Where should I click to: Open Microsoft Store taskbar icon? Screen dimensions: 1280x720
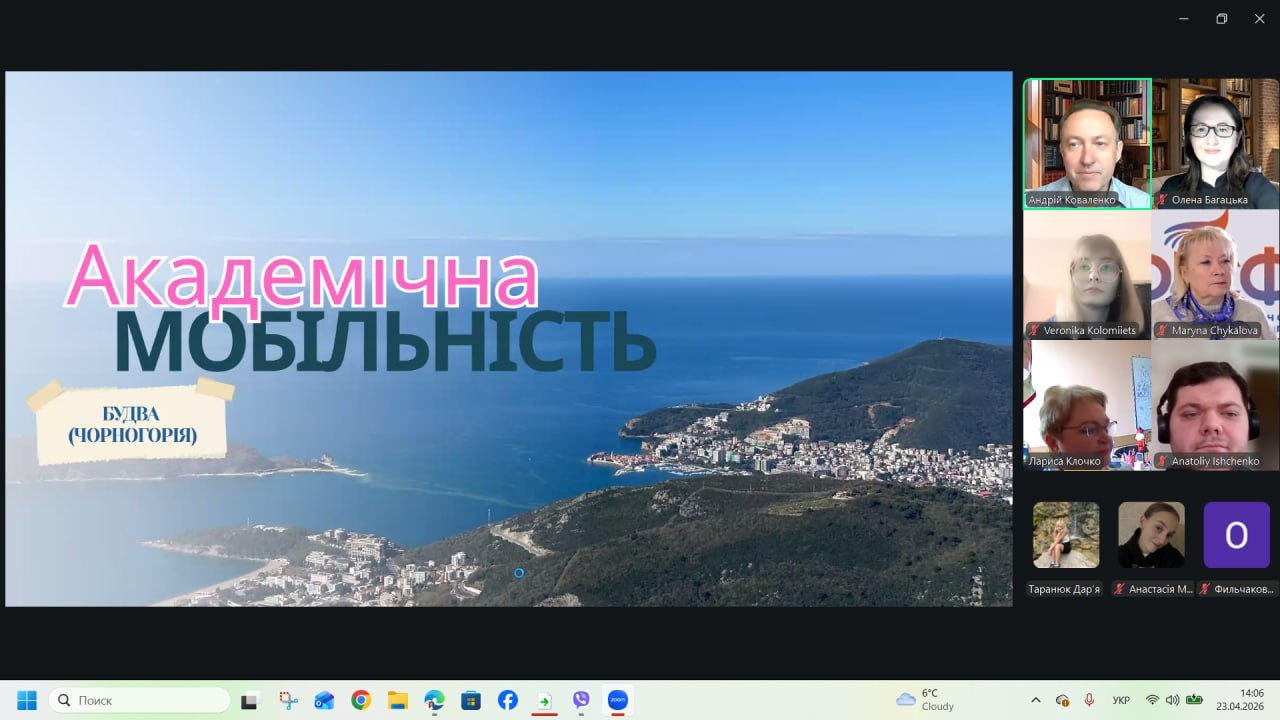click(x=471, y=700)
